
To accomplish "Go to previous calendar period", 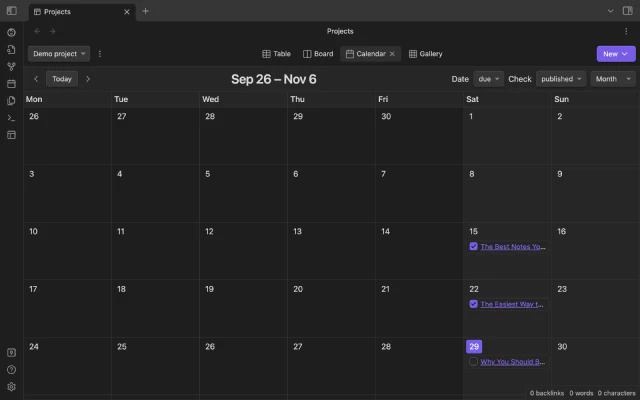I will pos(37,79).
